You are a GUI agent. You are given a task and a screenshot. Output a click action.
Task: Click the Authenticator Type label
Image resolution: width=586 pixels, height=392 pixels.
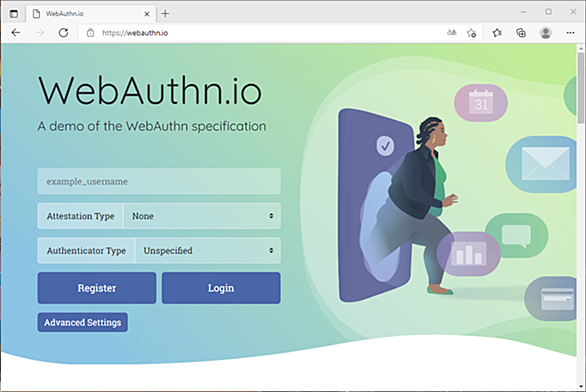(86, 250)
